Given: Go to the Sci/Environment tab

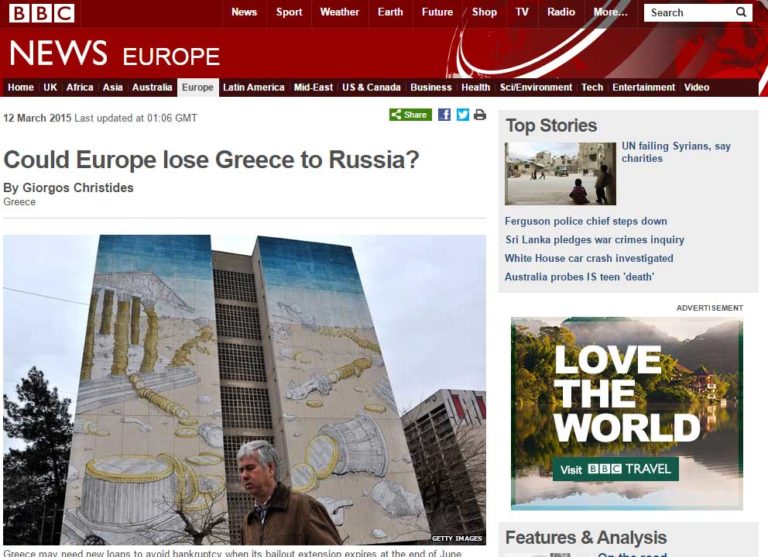Looking at the screenshot, I should [x=536, y=88].
